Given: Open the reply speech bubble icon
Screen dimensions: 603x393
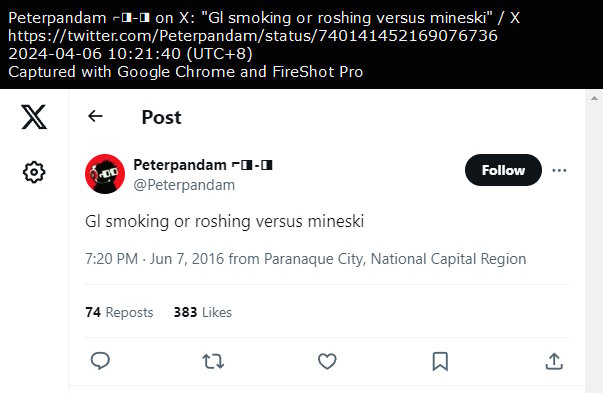Looking at the screenshot, I should [100, 361].
